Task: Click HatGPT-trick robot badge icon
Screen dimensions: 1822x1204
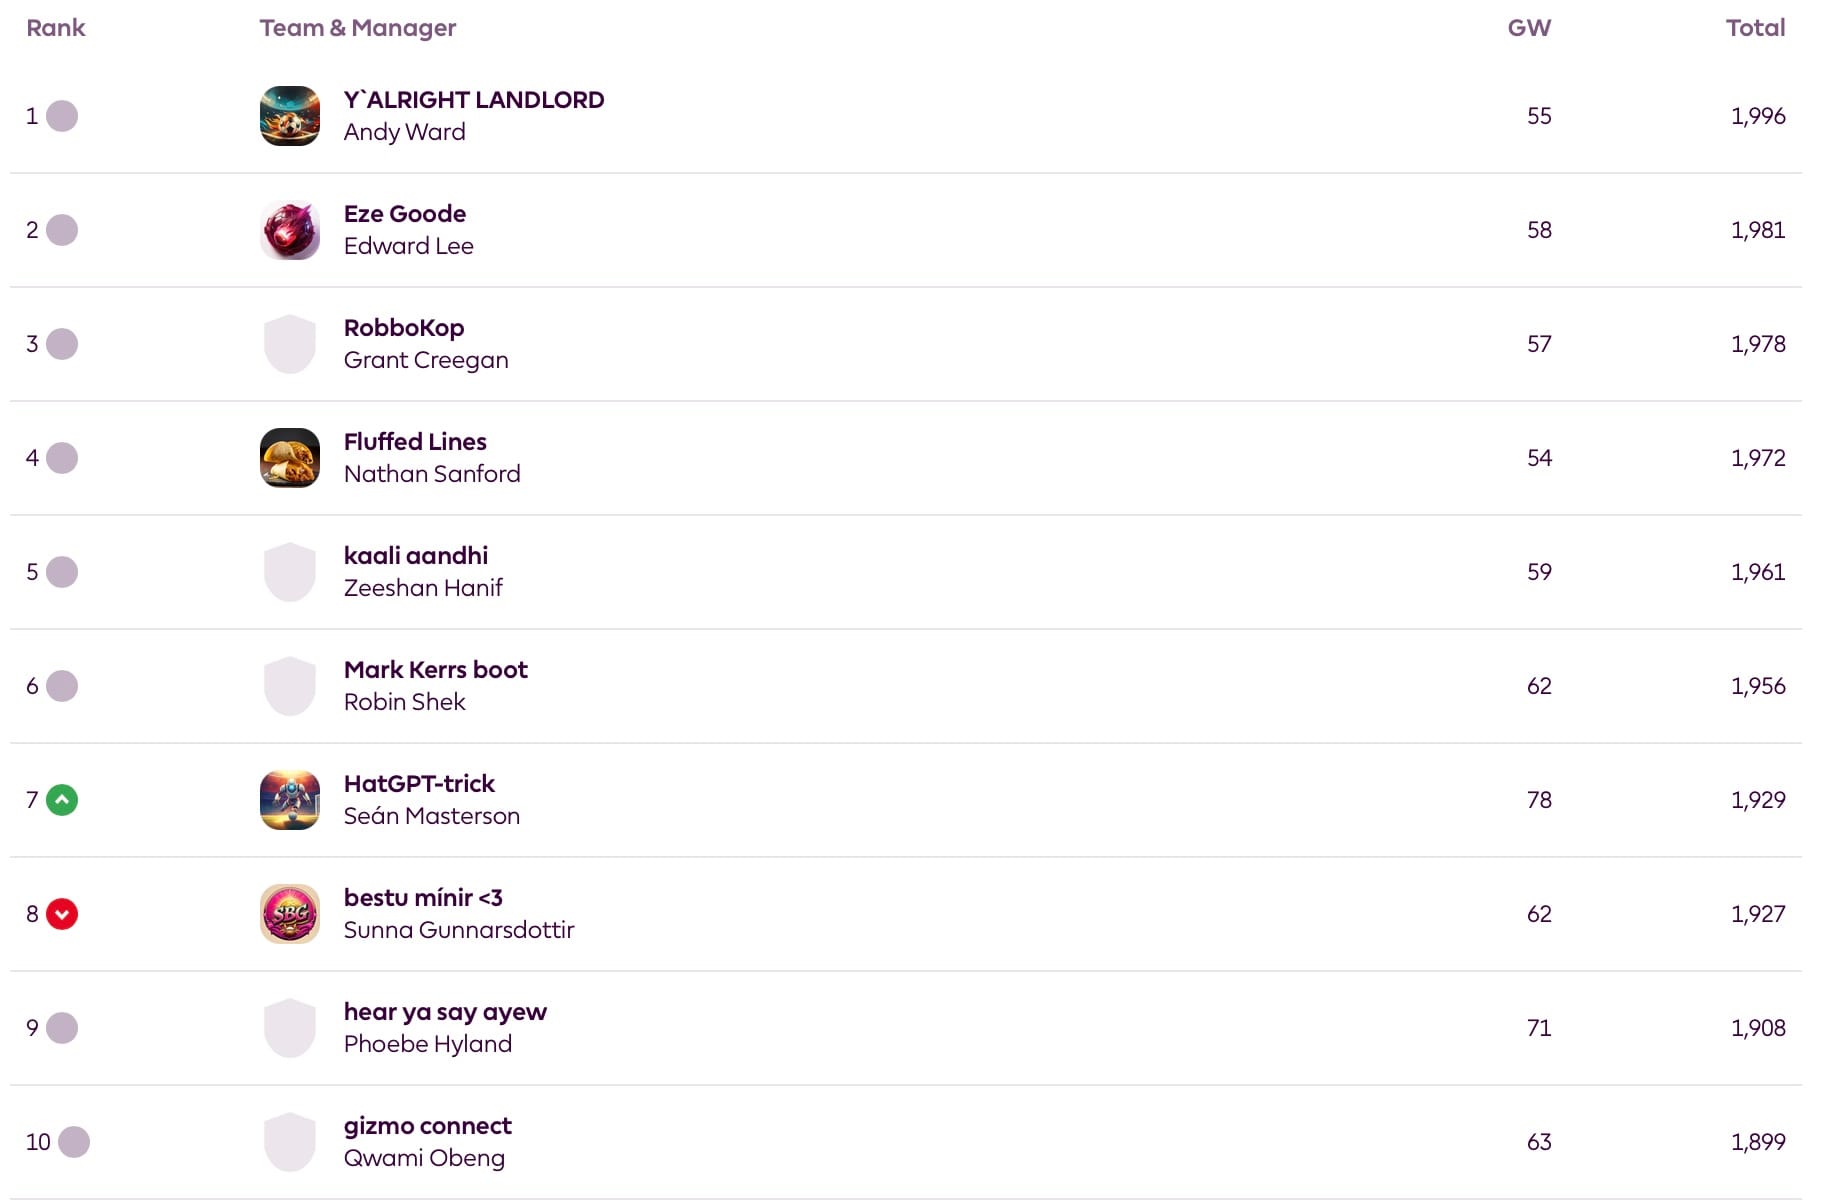Action: tap(290, 800)
